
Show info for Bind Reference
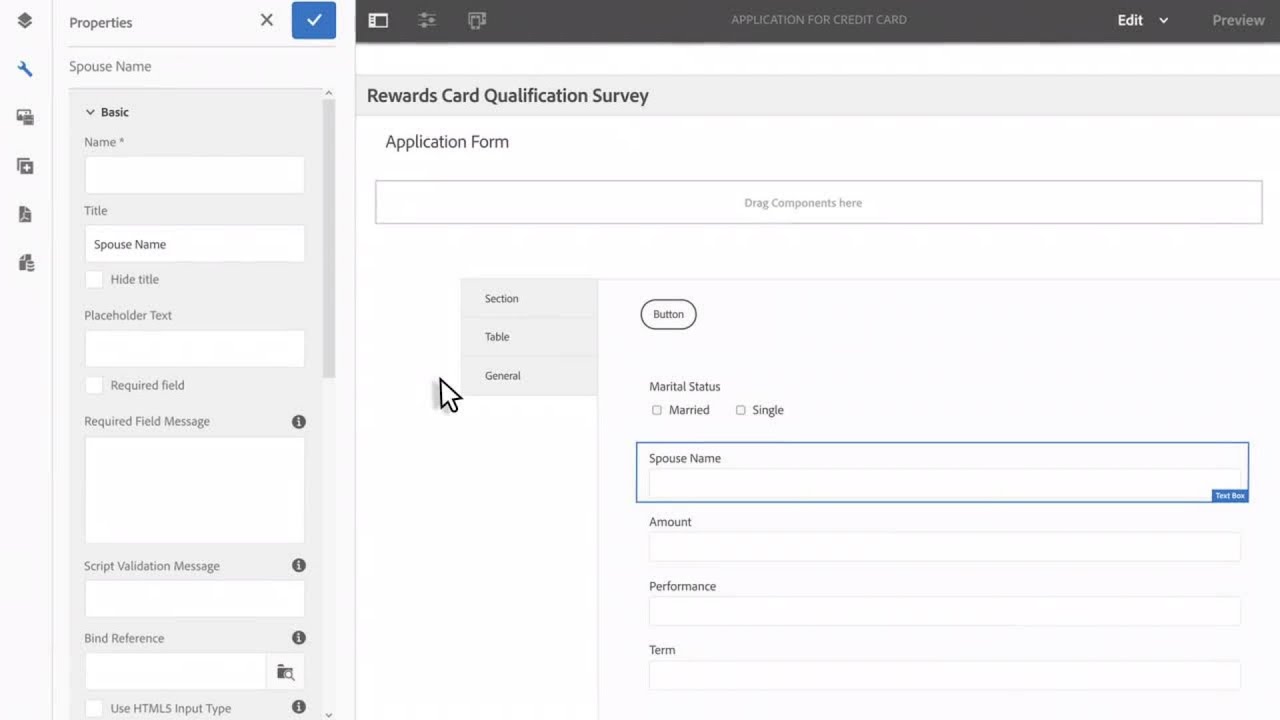coord(298,638)
